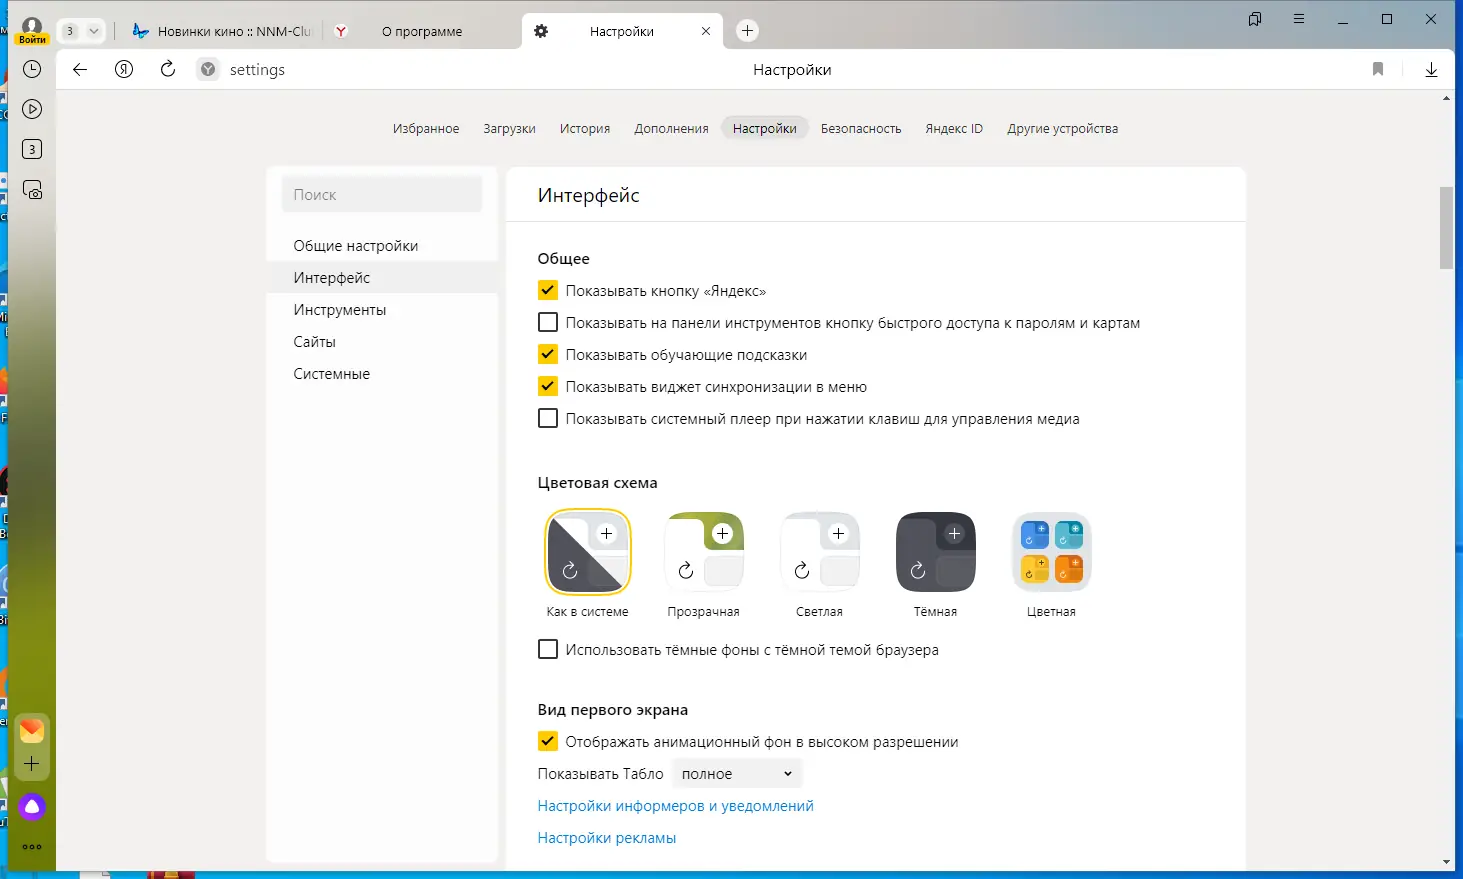Open the history clock icon in the side panel
The width and height of the screenshot is (1463, 879).
tap(32, 69)
